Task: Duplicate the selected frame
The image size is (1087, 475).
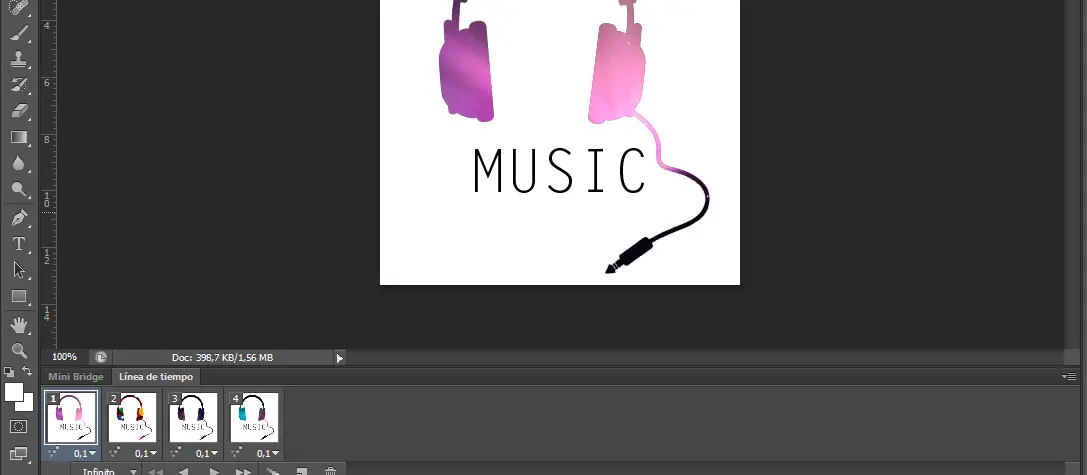Action: click(x=302, y=472)
